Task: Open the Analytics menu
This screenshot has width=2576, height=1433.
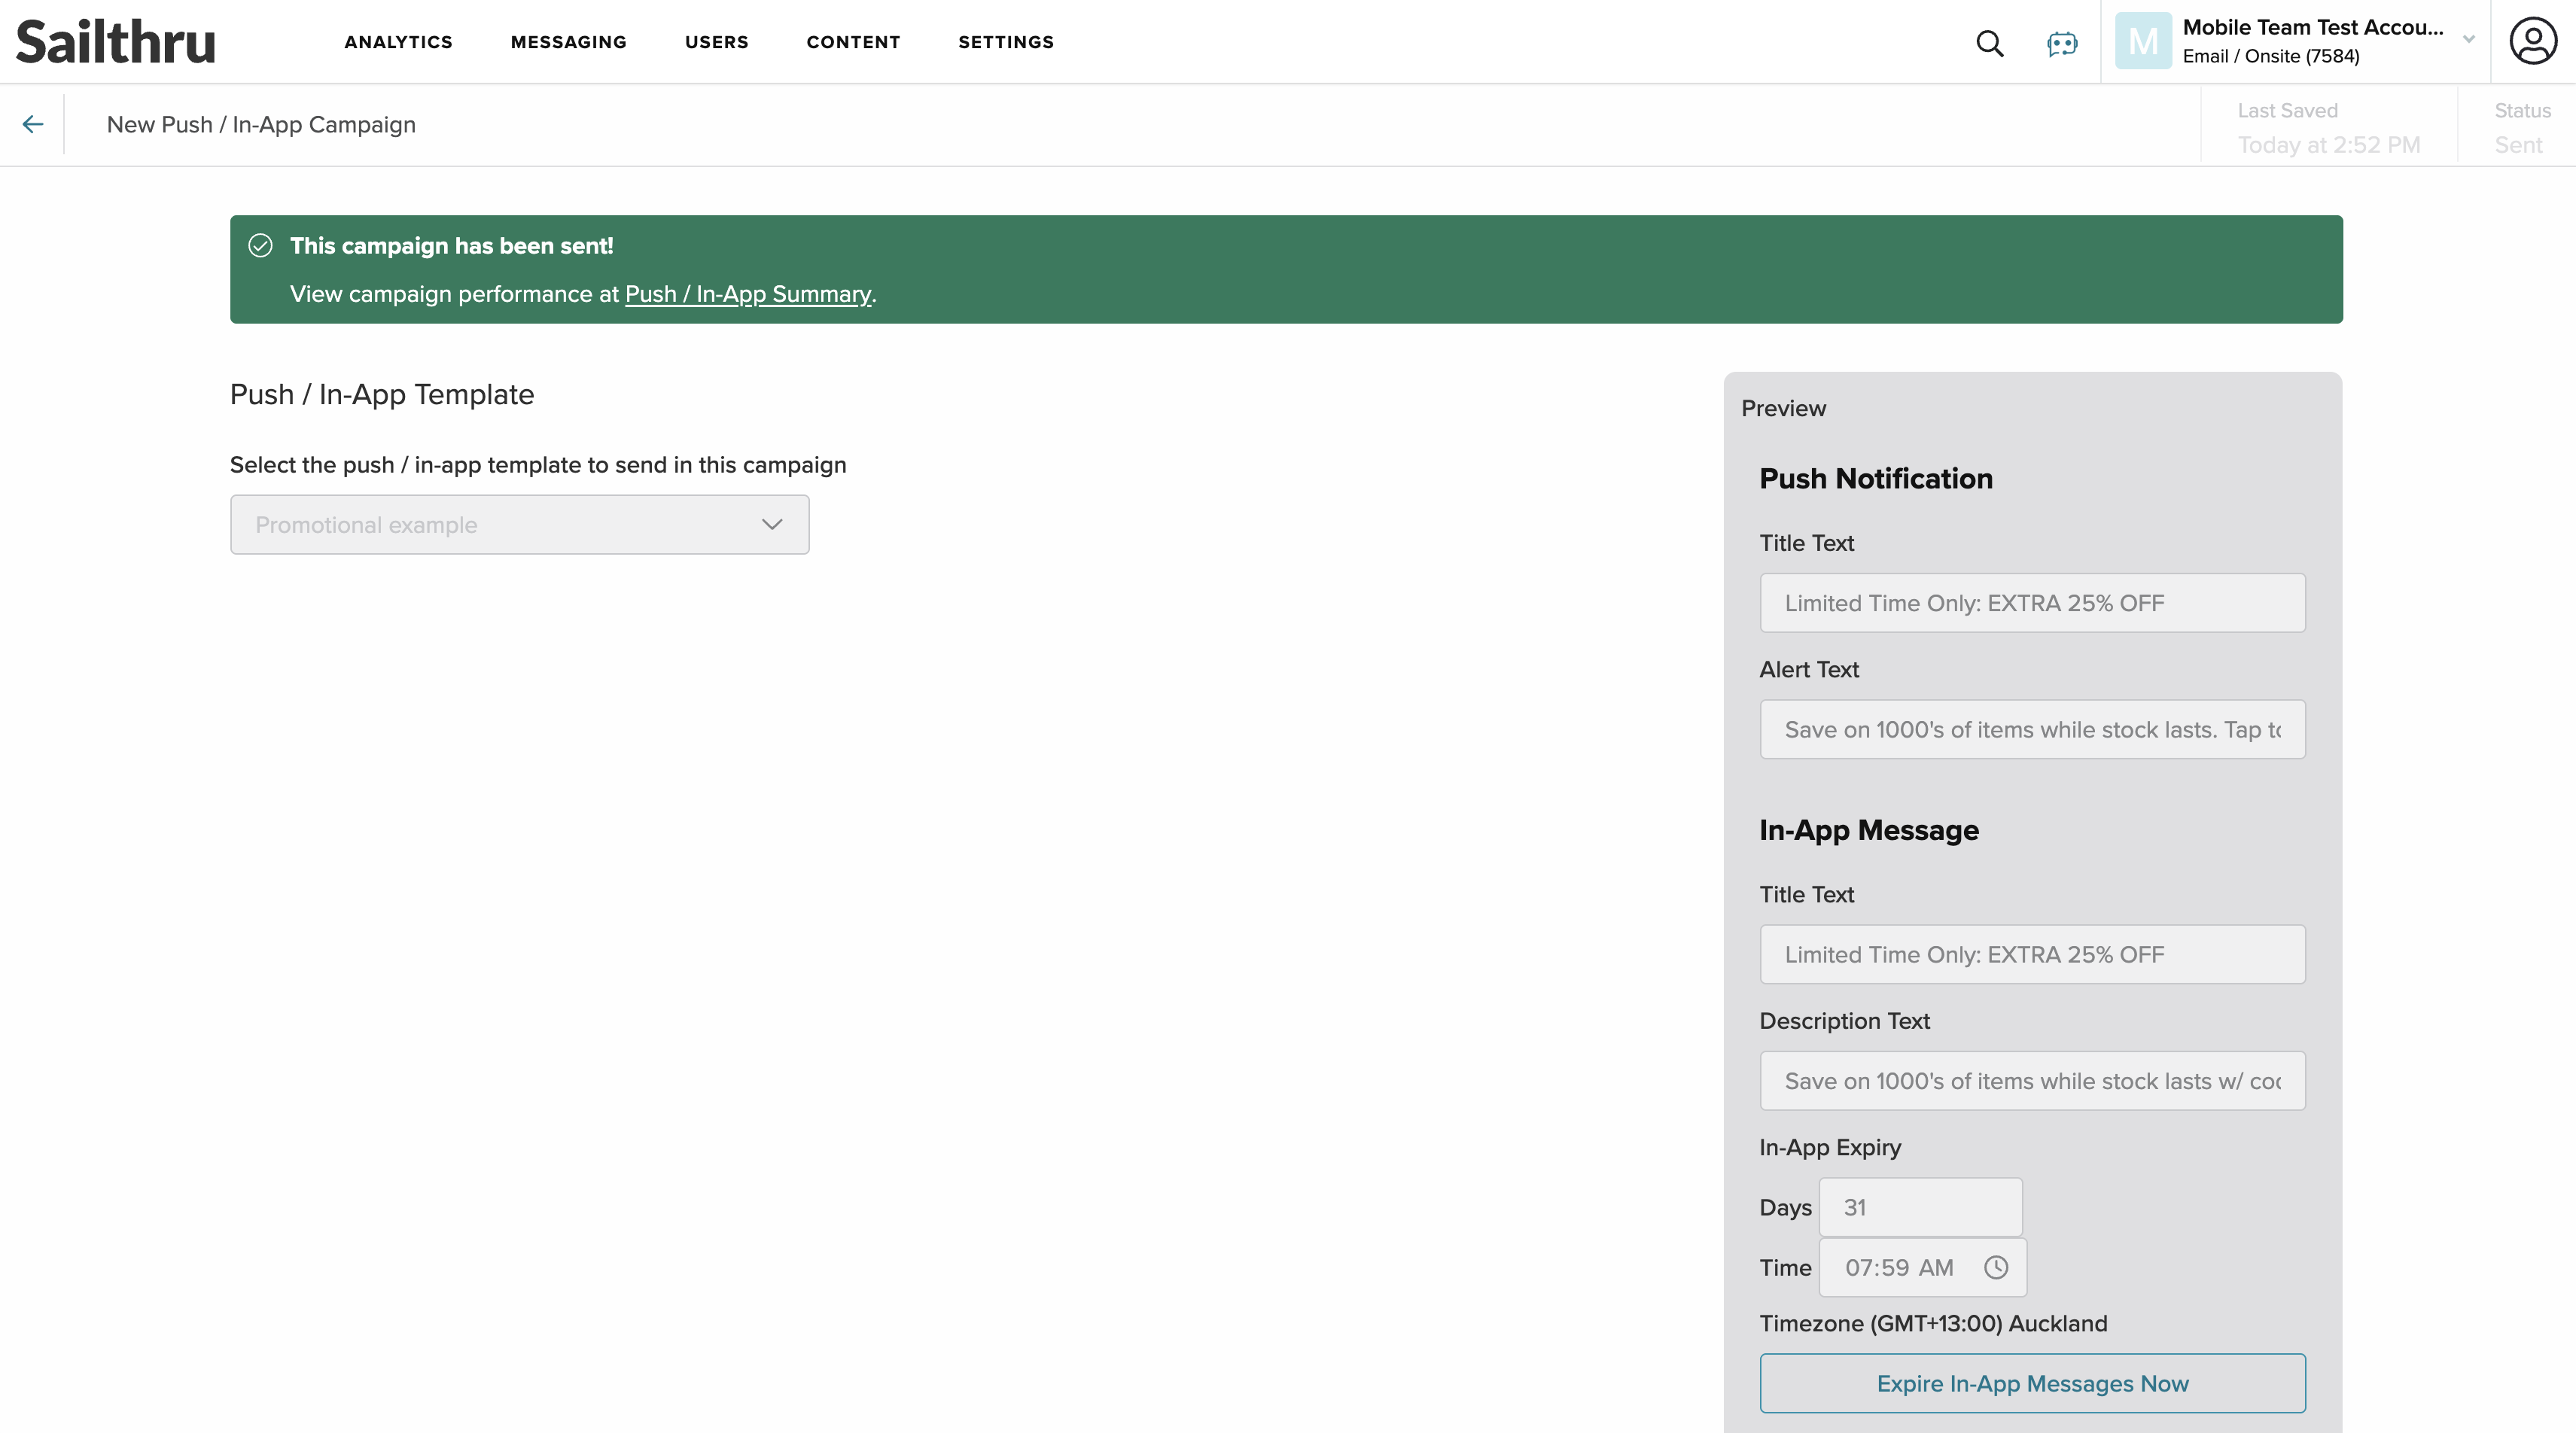Action: pos(398,42)
